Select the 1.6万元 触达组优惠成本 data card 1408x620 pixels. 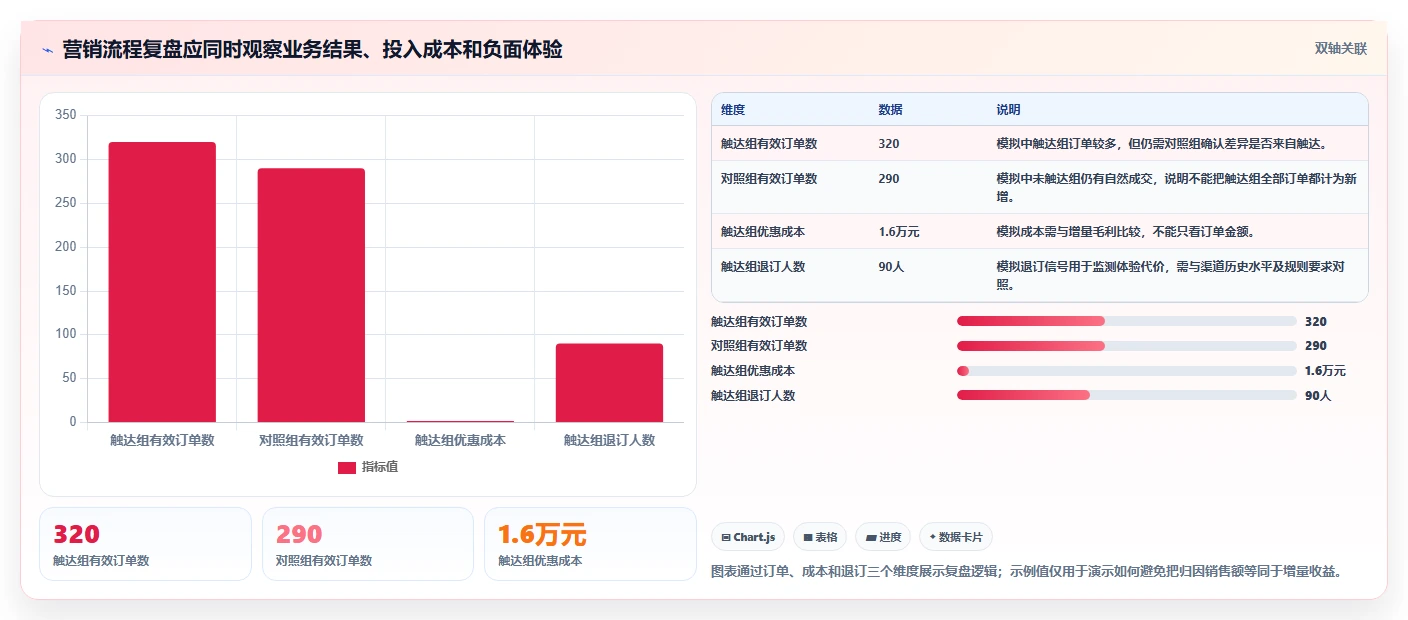(x=590, y=544)
